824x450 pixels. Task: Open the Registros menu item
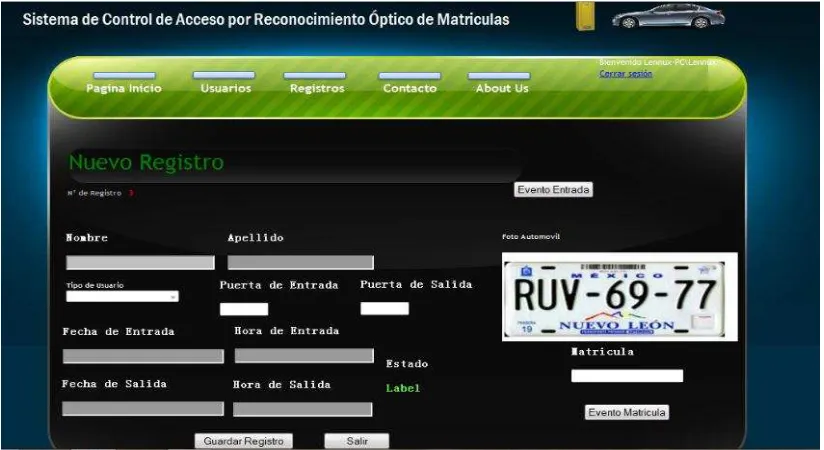[317, 88]
